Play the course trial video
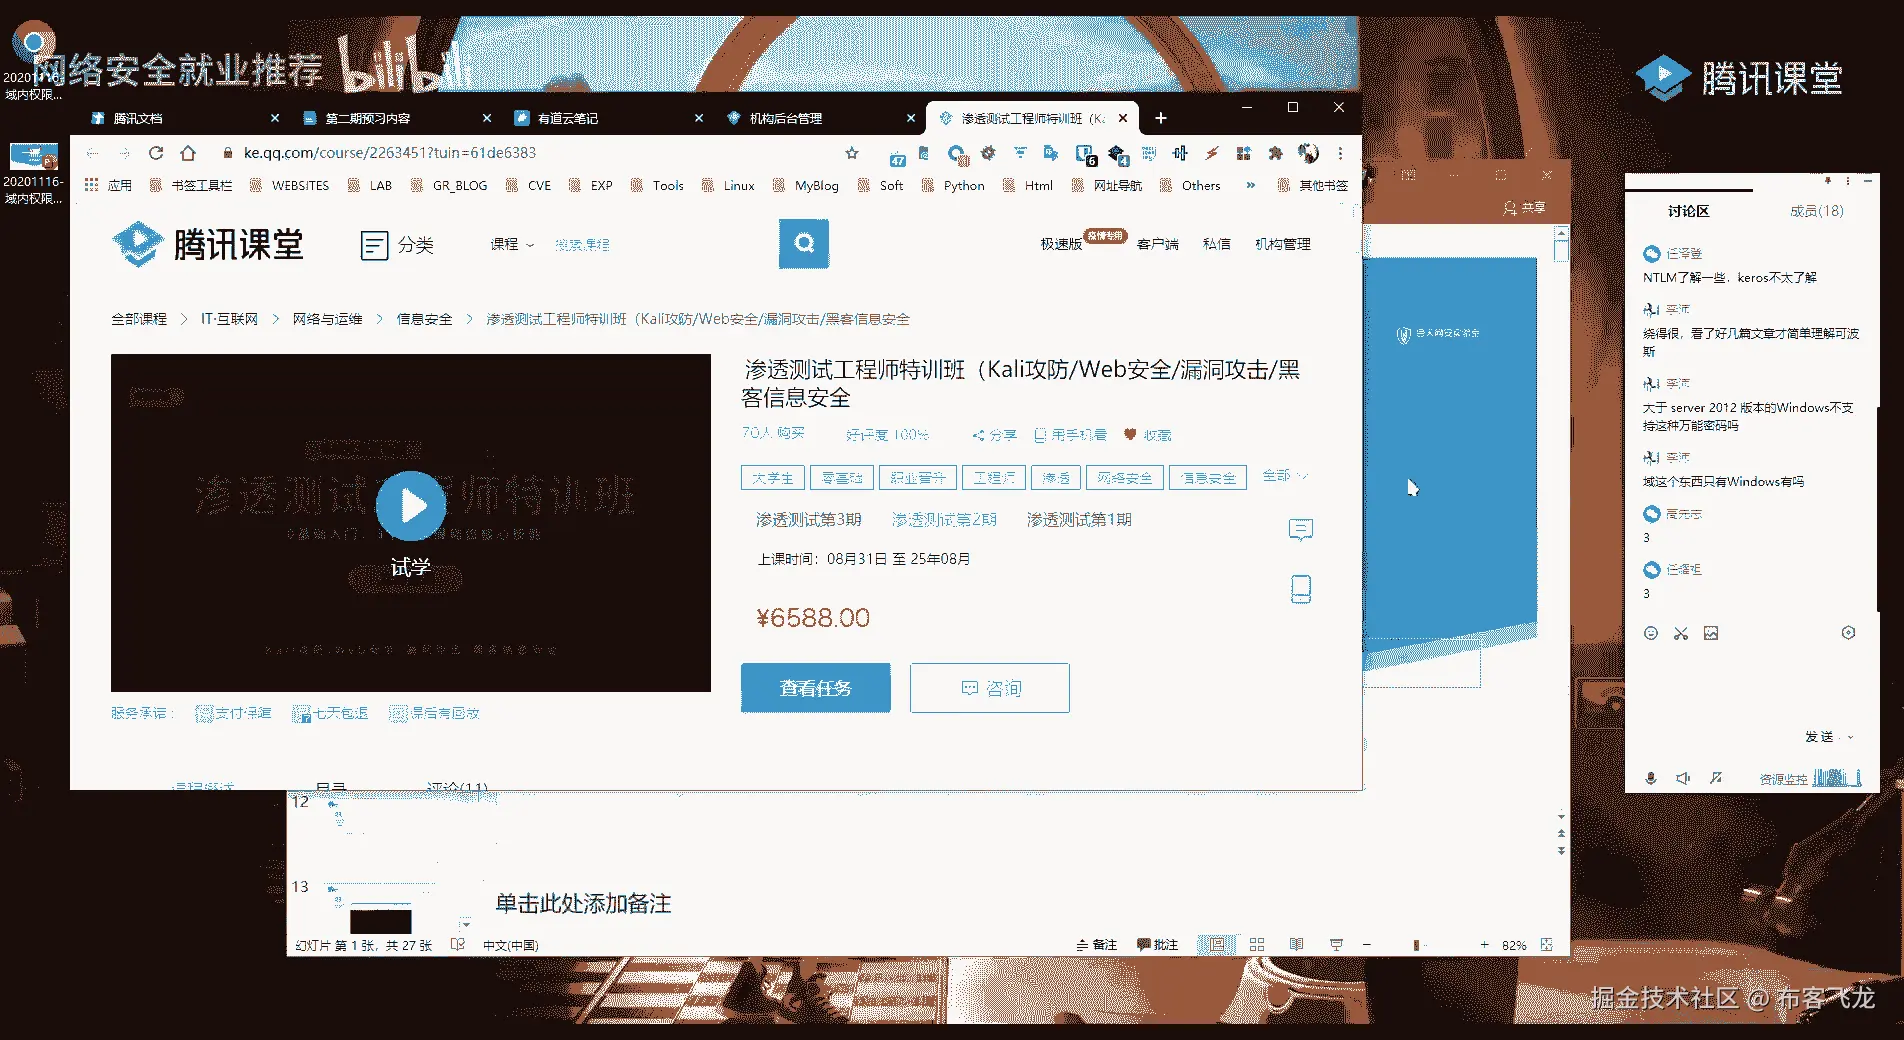Viewport: 1904px width, 1040px height. pos(411,506)
